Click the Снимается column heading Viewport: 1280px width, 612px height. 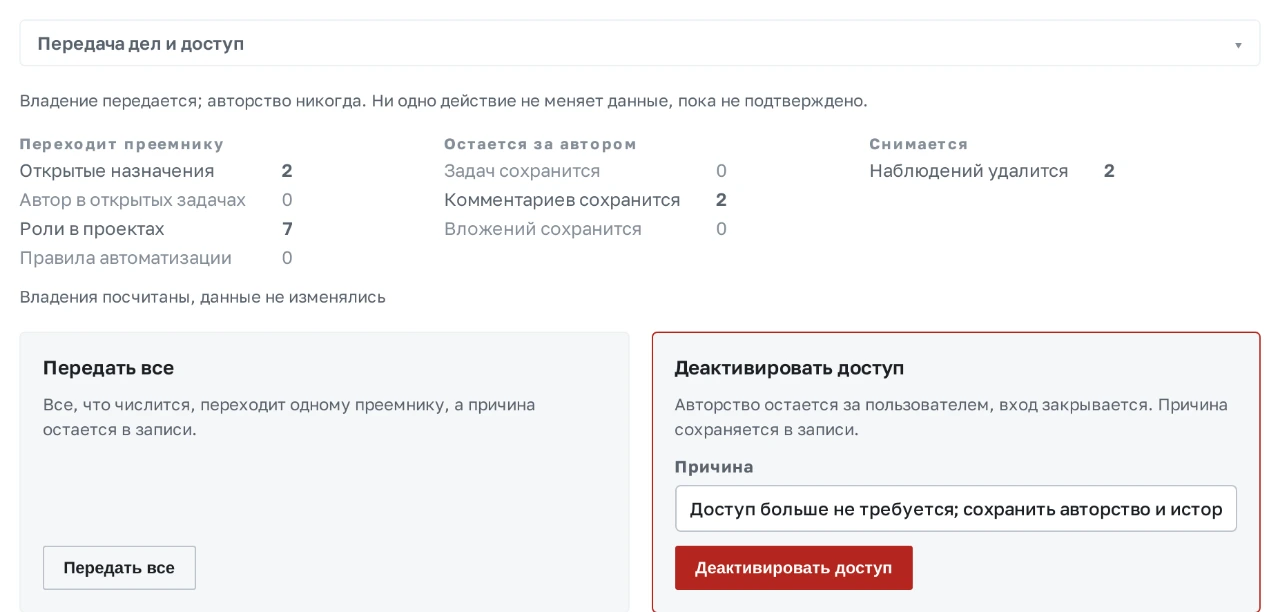919,144
